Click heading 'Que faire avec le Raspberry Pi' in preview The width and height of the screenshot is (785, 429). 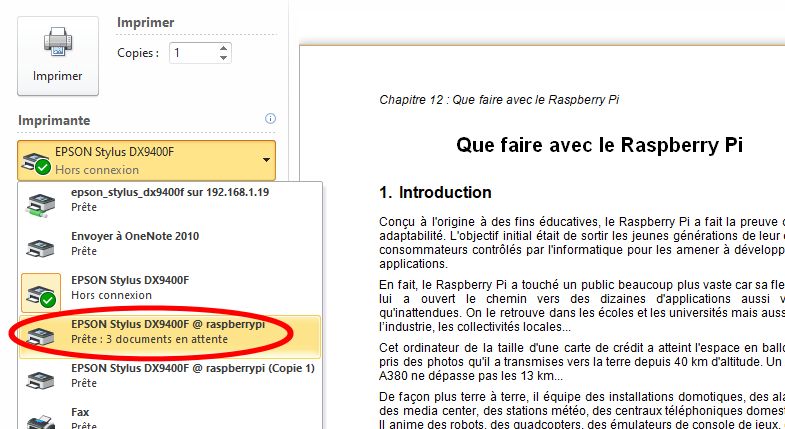click(599, 145)
